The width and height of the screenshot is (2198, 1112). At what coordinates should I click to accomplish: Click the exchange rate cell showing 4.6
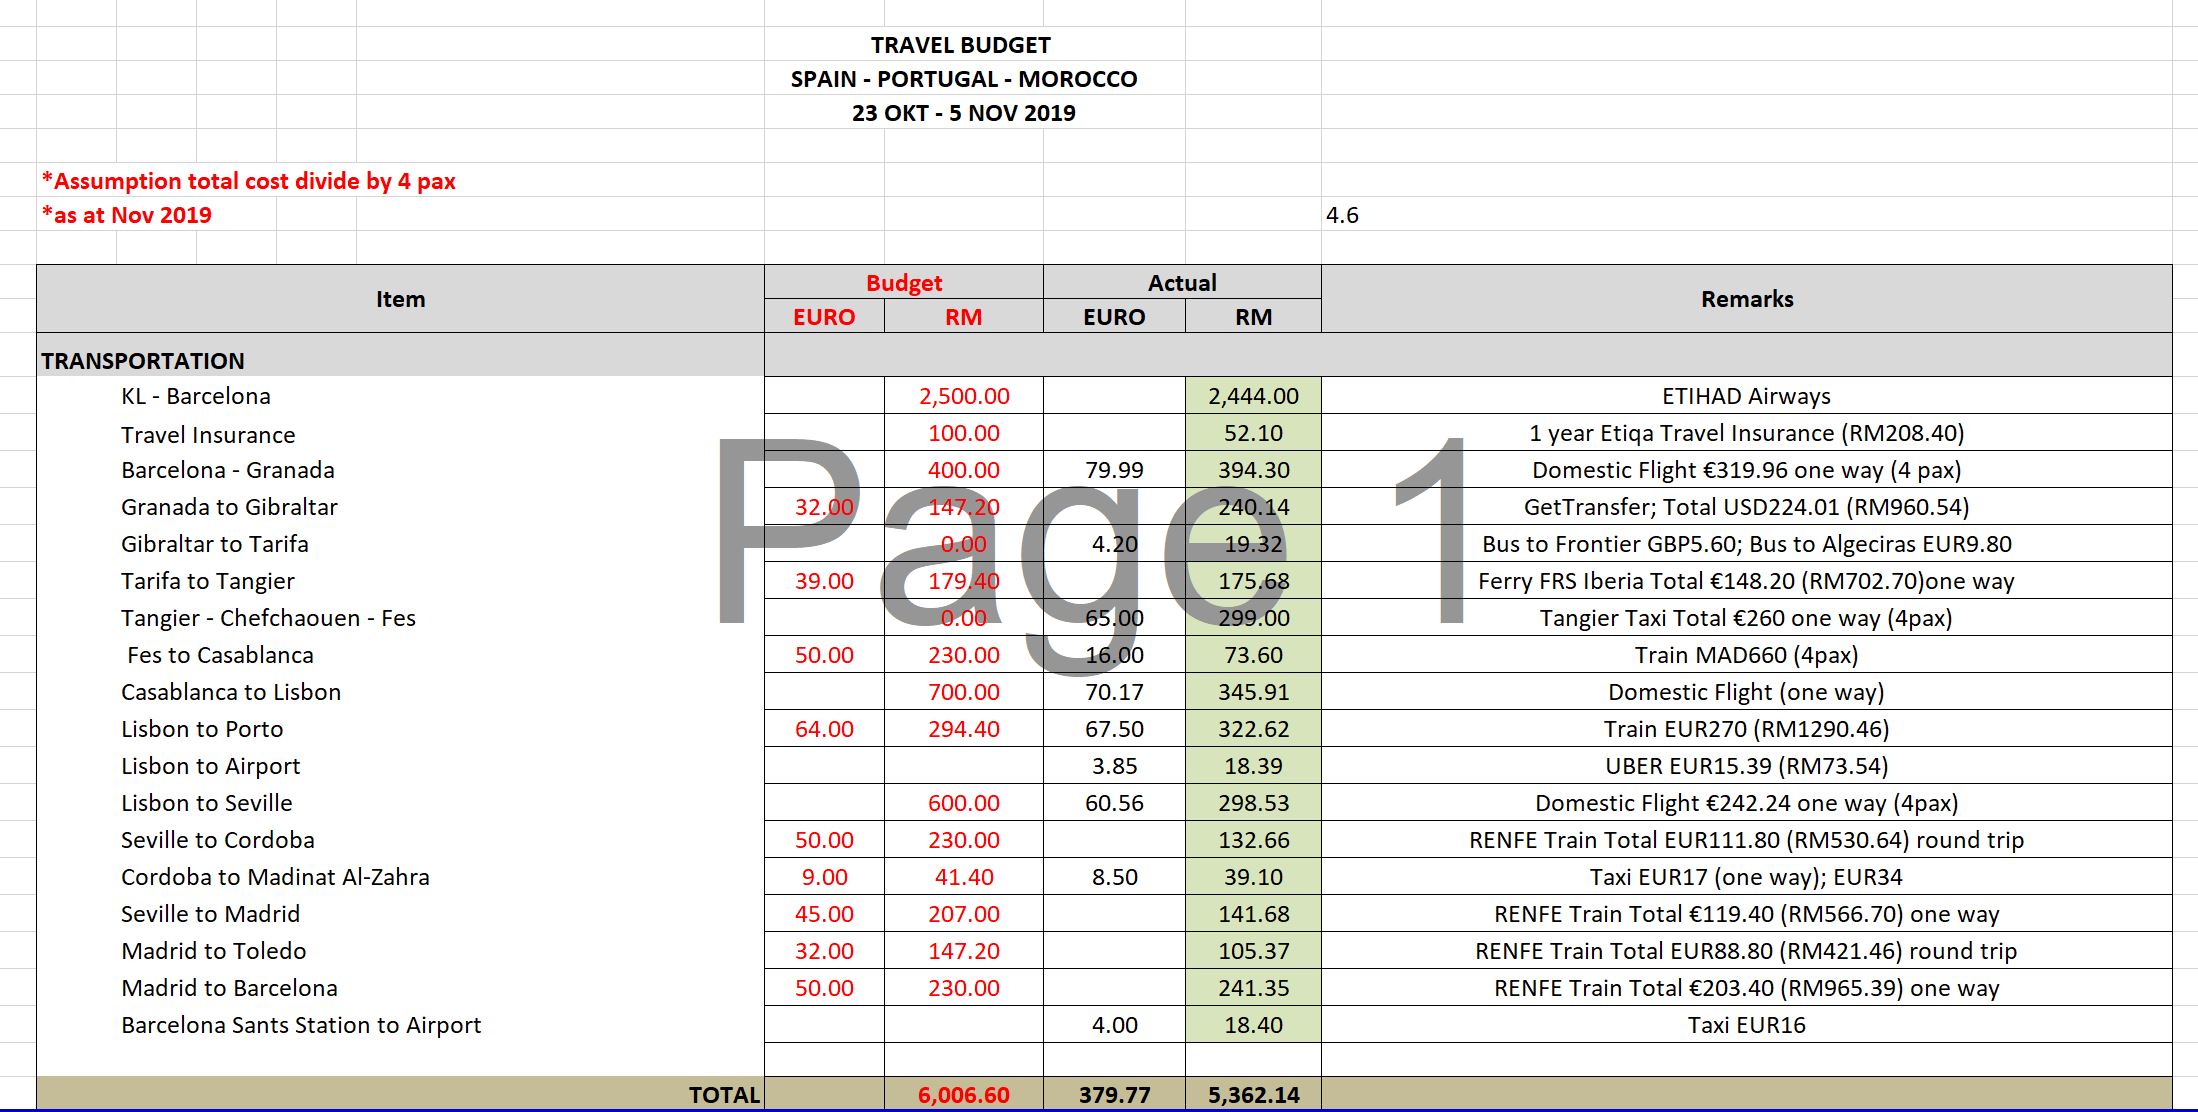[1342, 215]
